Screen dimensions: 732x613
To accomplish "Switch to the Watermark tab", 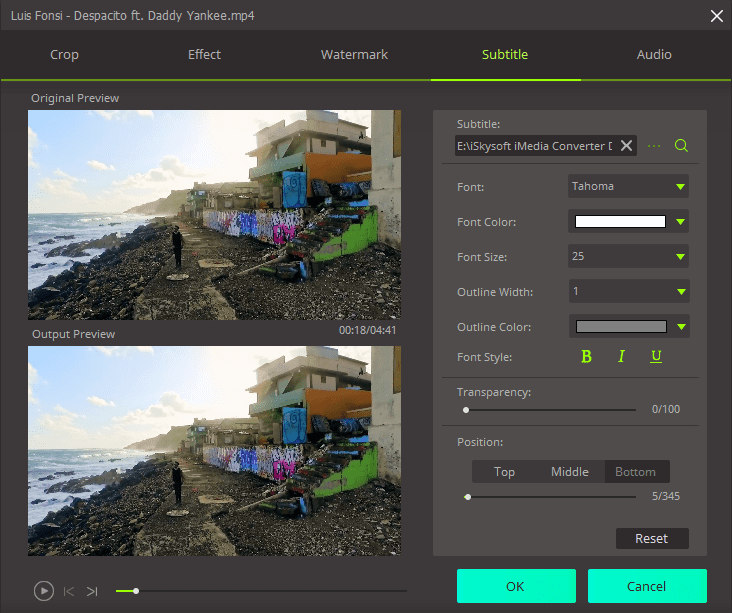I will tap(354, 55).
